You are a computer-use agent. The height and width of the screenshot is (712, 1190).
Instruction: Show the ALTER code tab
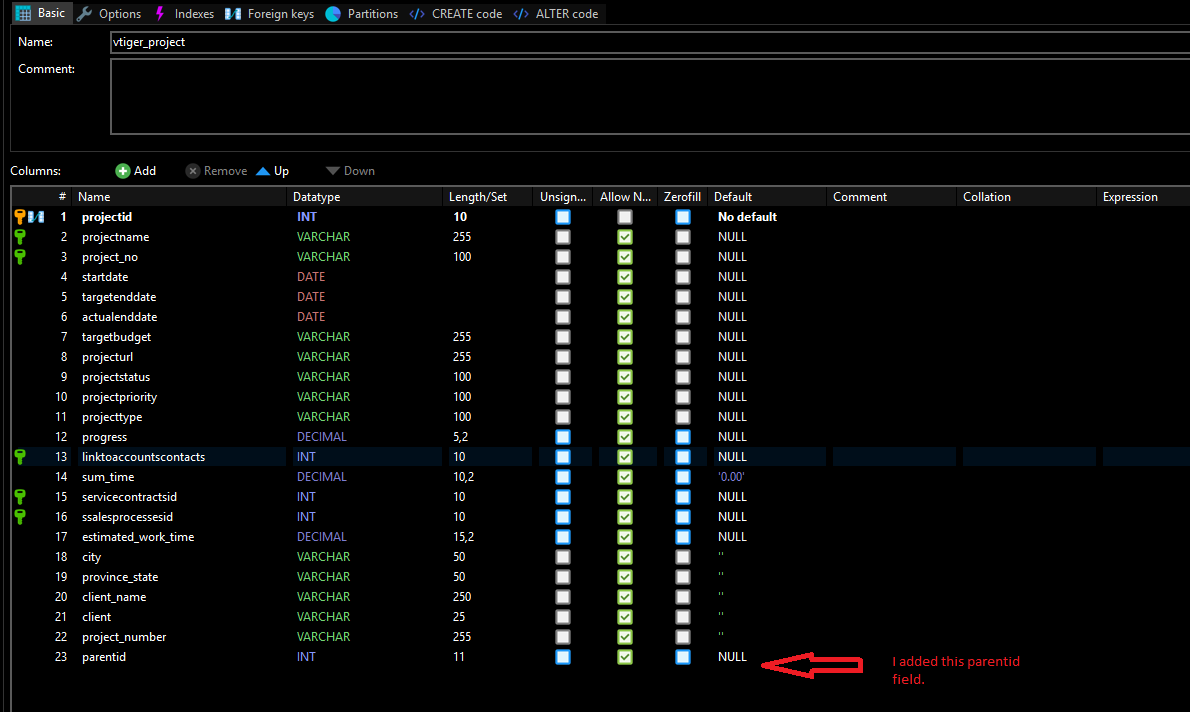coord(556,14)
